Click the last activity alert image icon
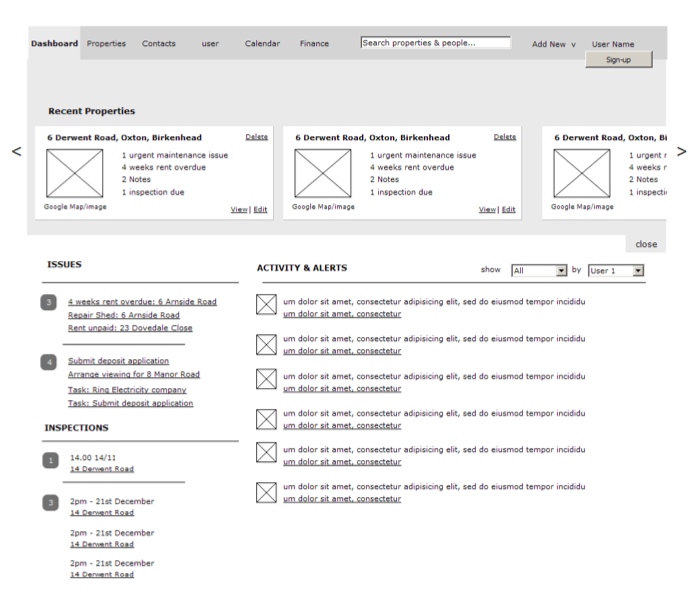This screenshot has width=700, height=605. click(x=266, y=492)
